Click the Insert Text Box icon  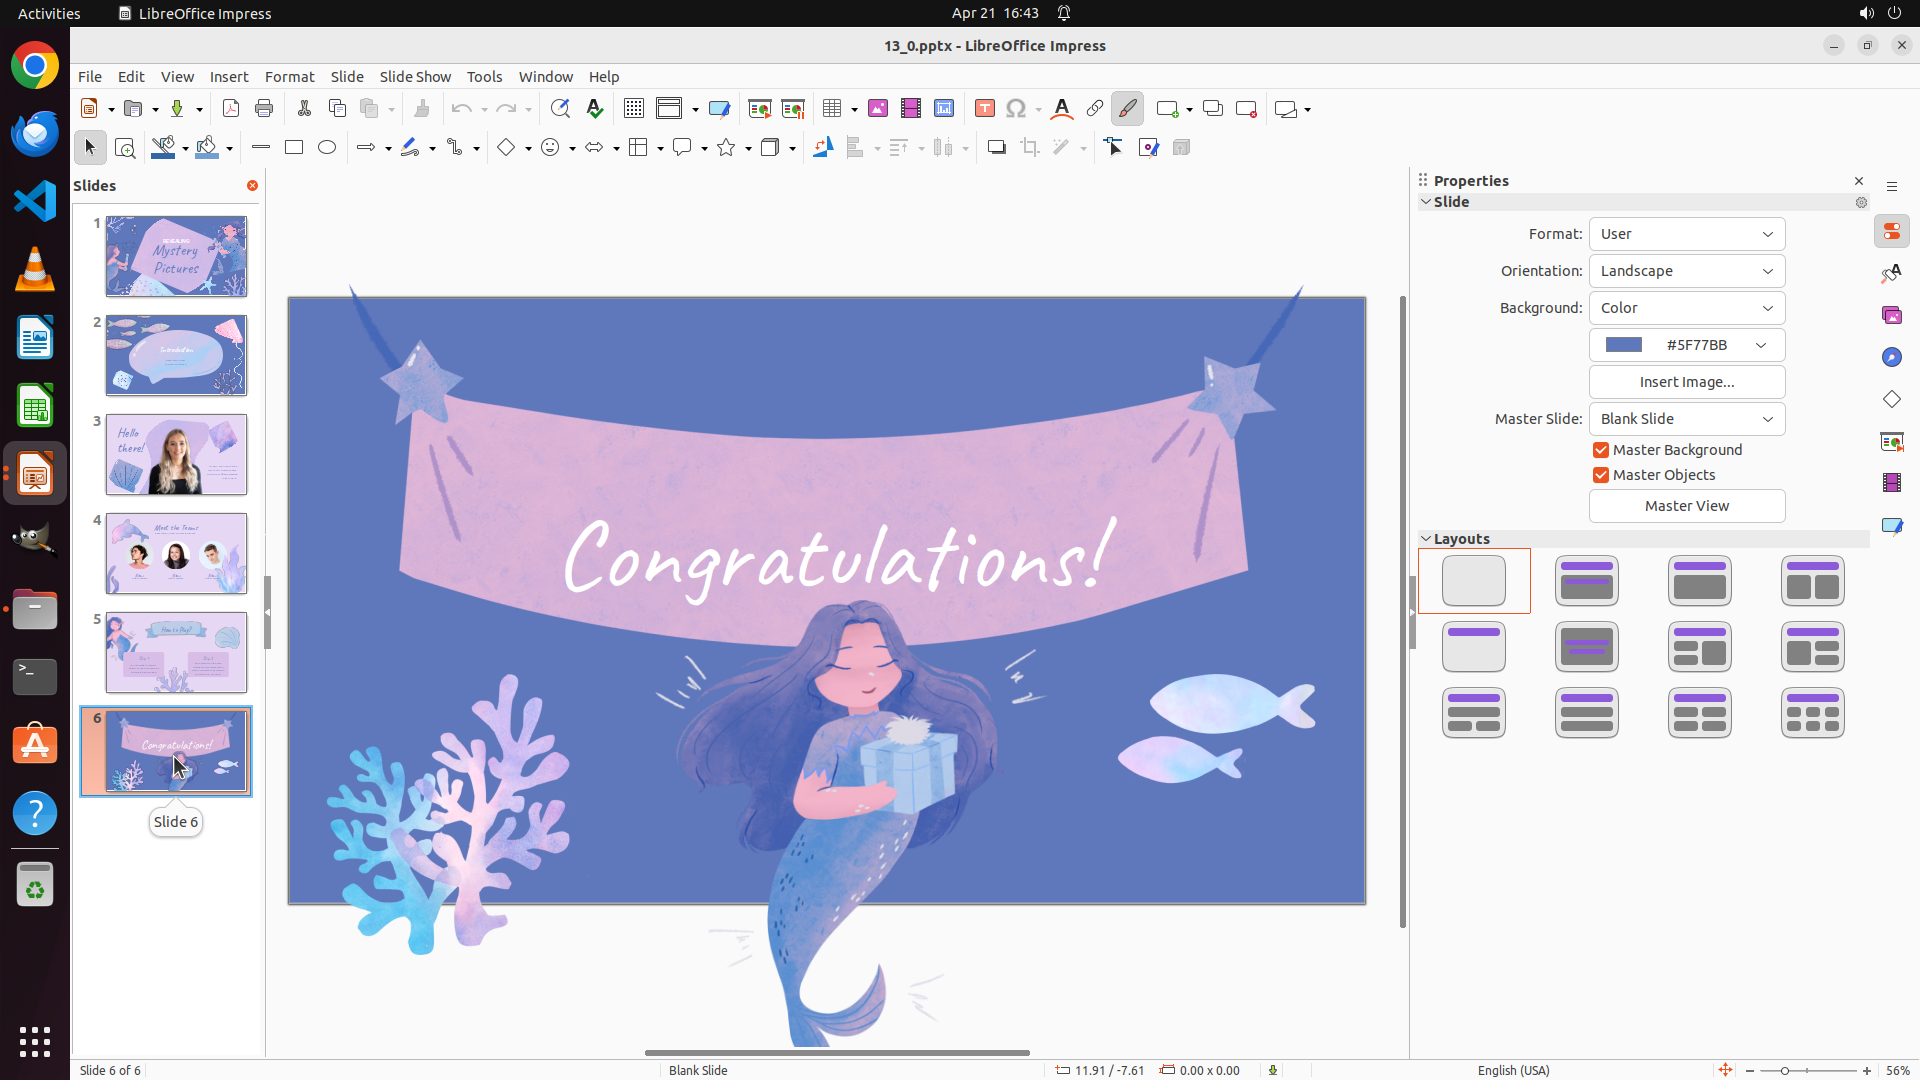[x=984, y=109]
